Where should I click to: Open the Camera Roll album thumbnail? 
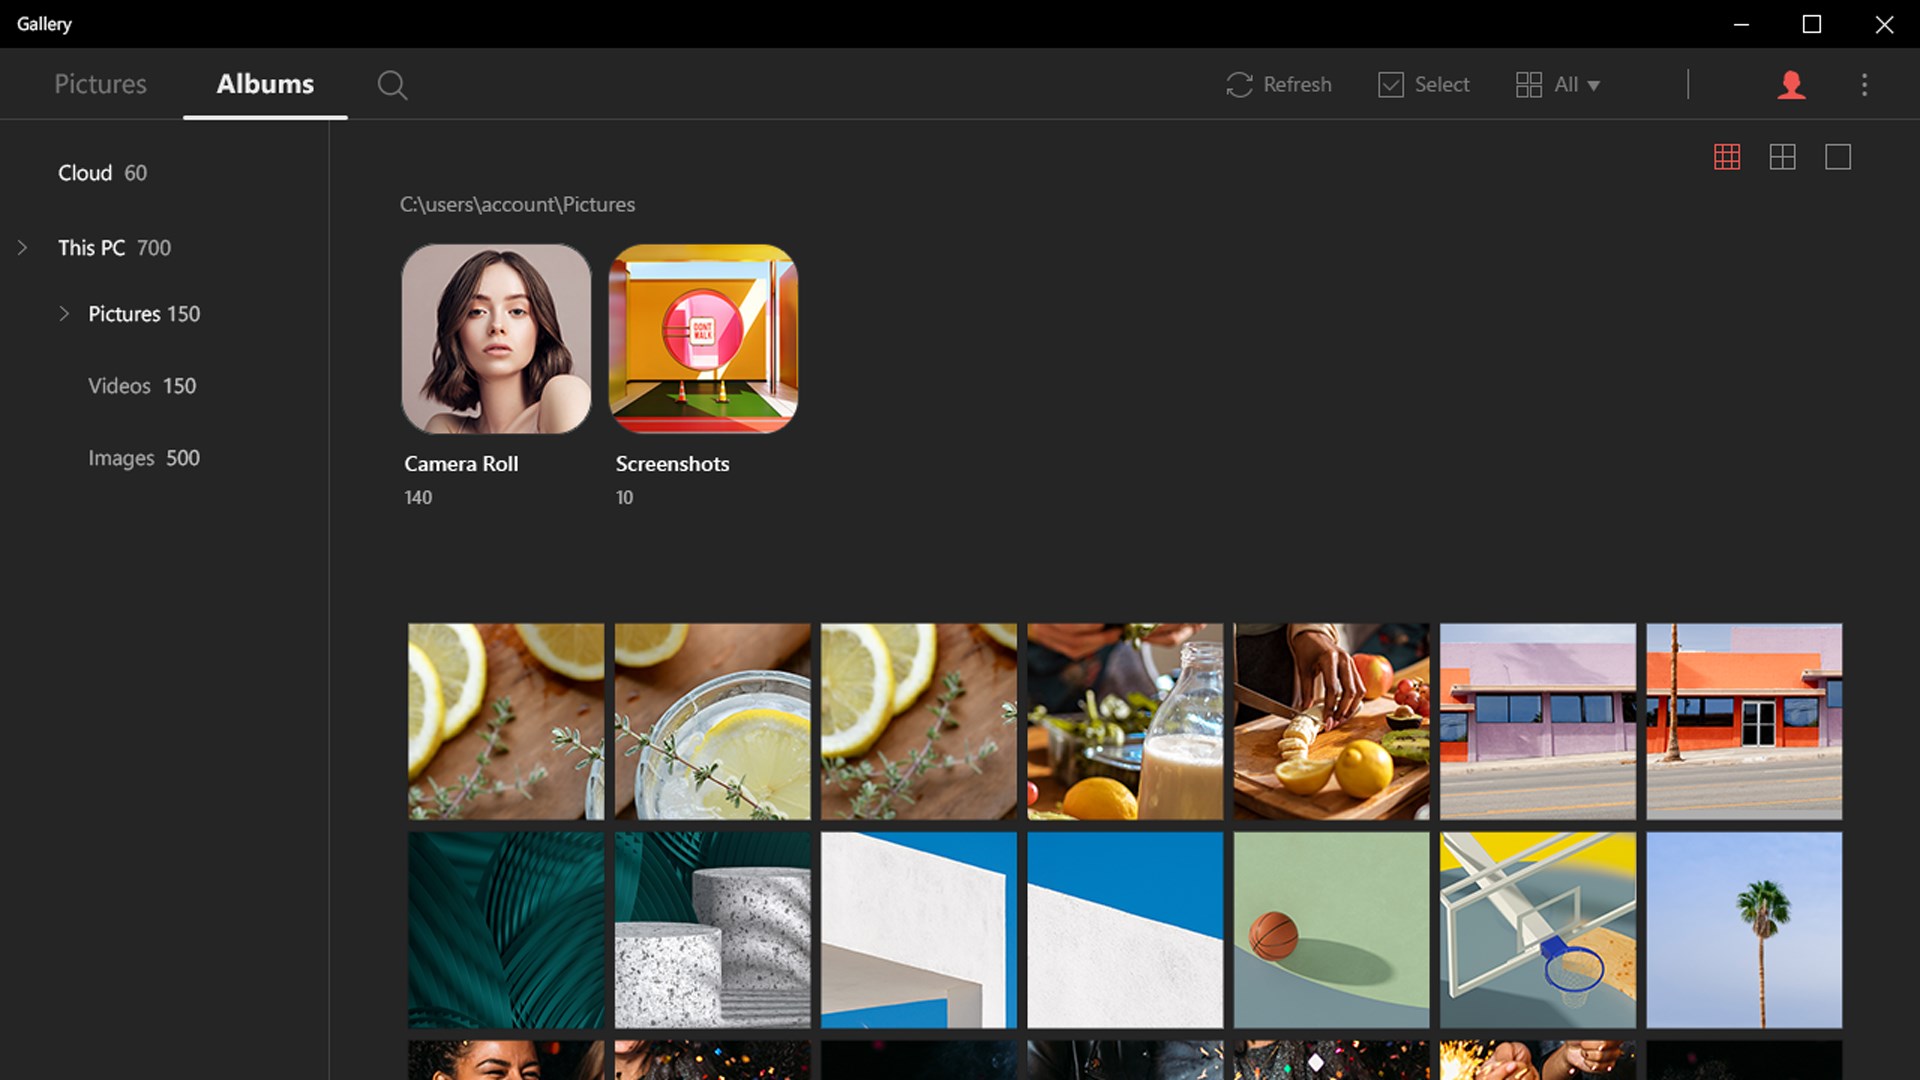pos(496,339)
